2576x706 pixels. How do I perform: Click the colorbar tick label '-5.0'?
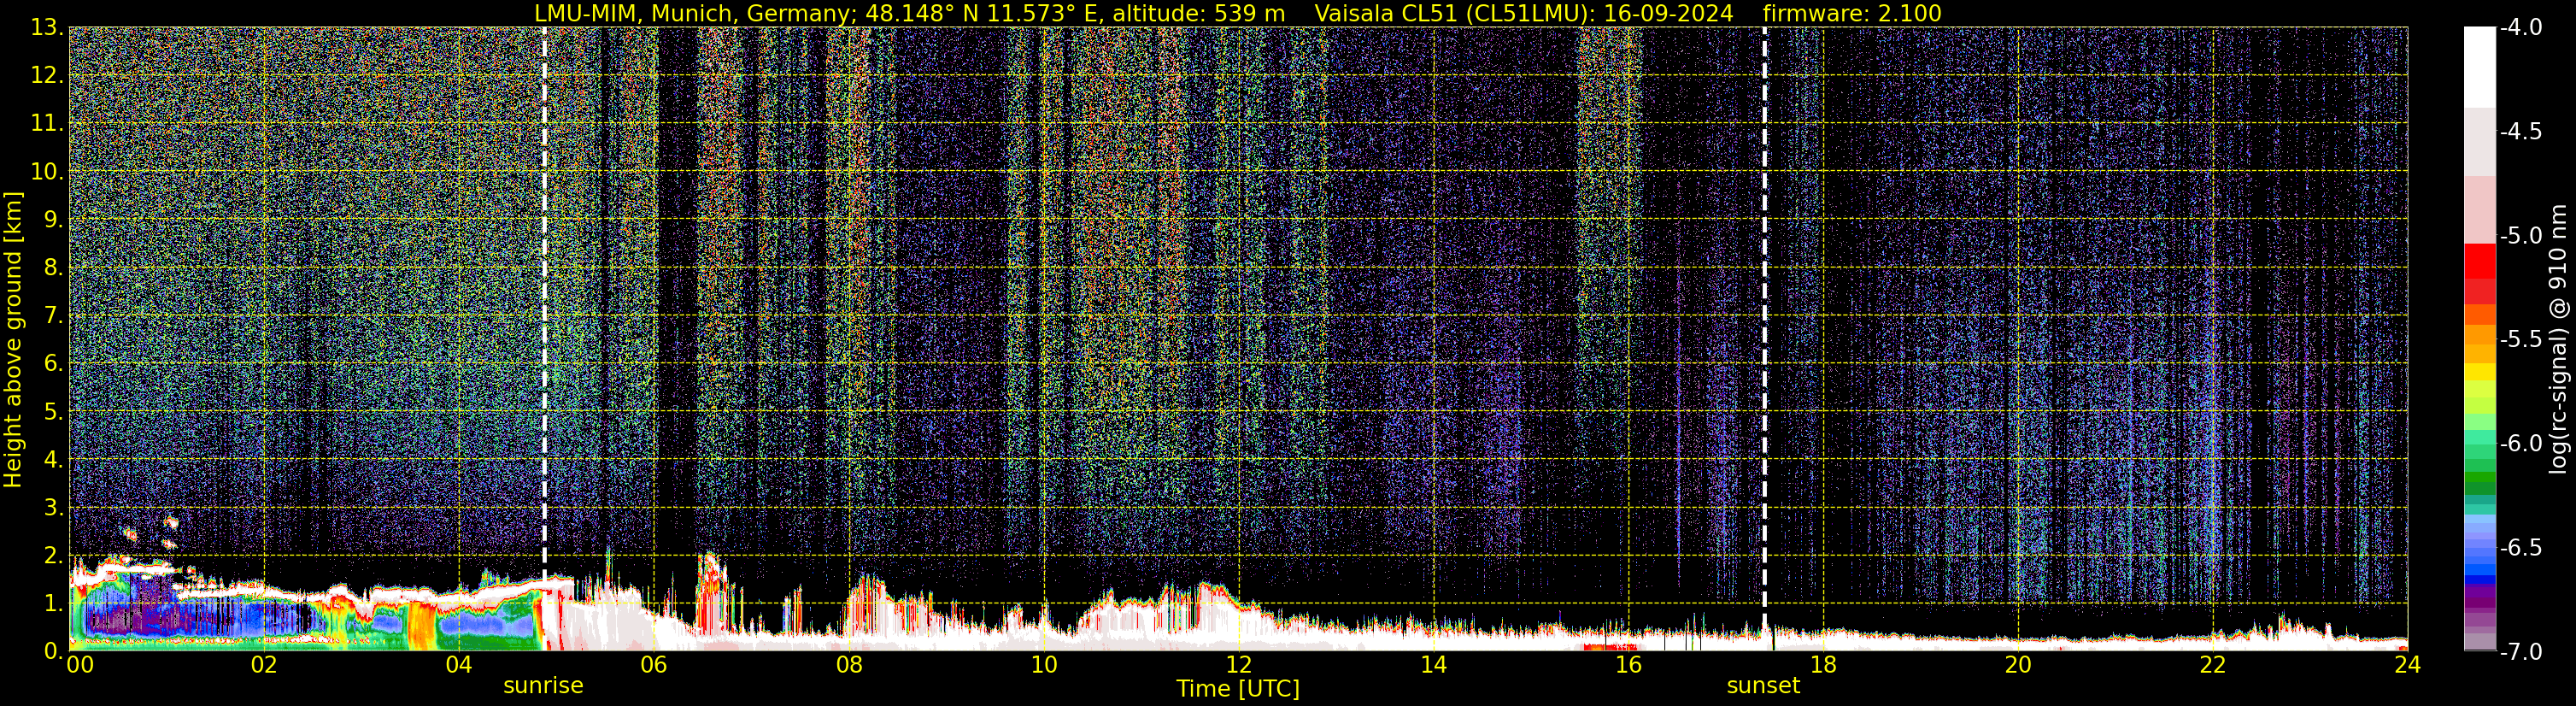[x=2521, y=236]
